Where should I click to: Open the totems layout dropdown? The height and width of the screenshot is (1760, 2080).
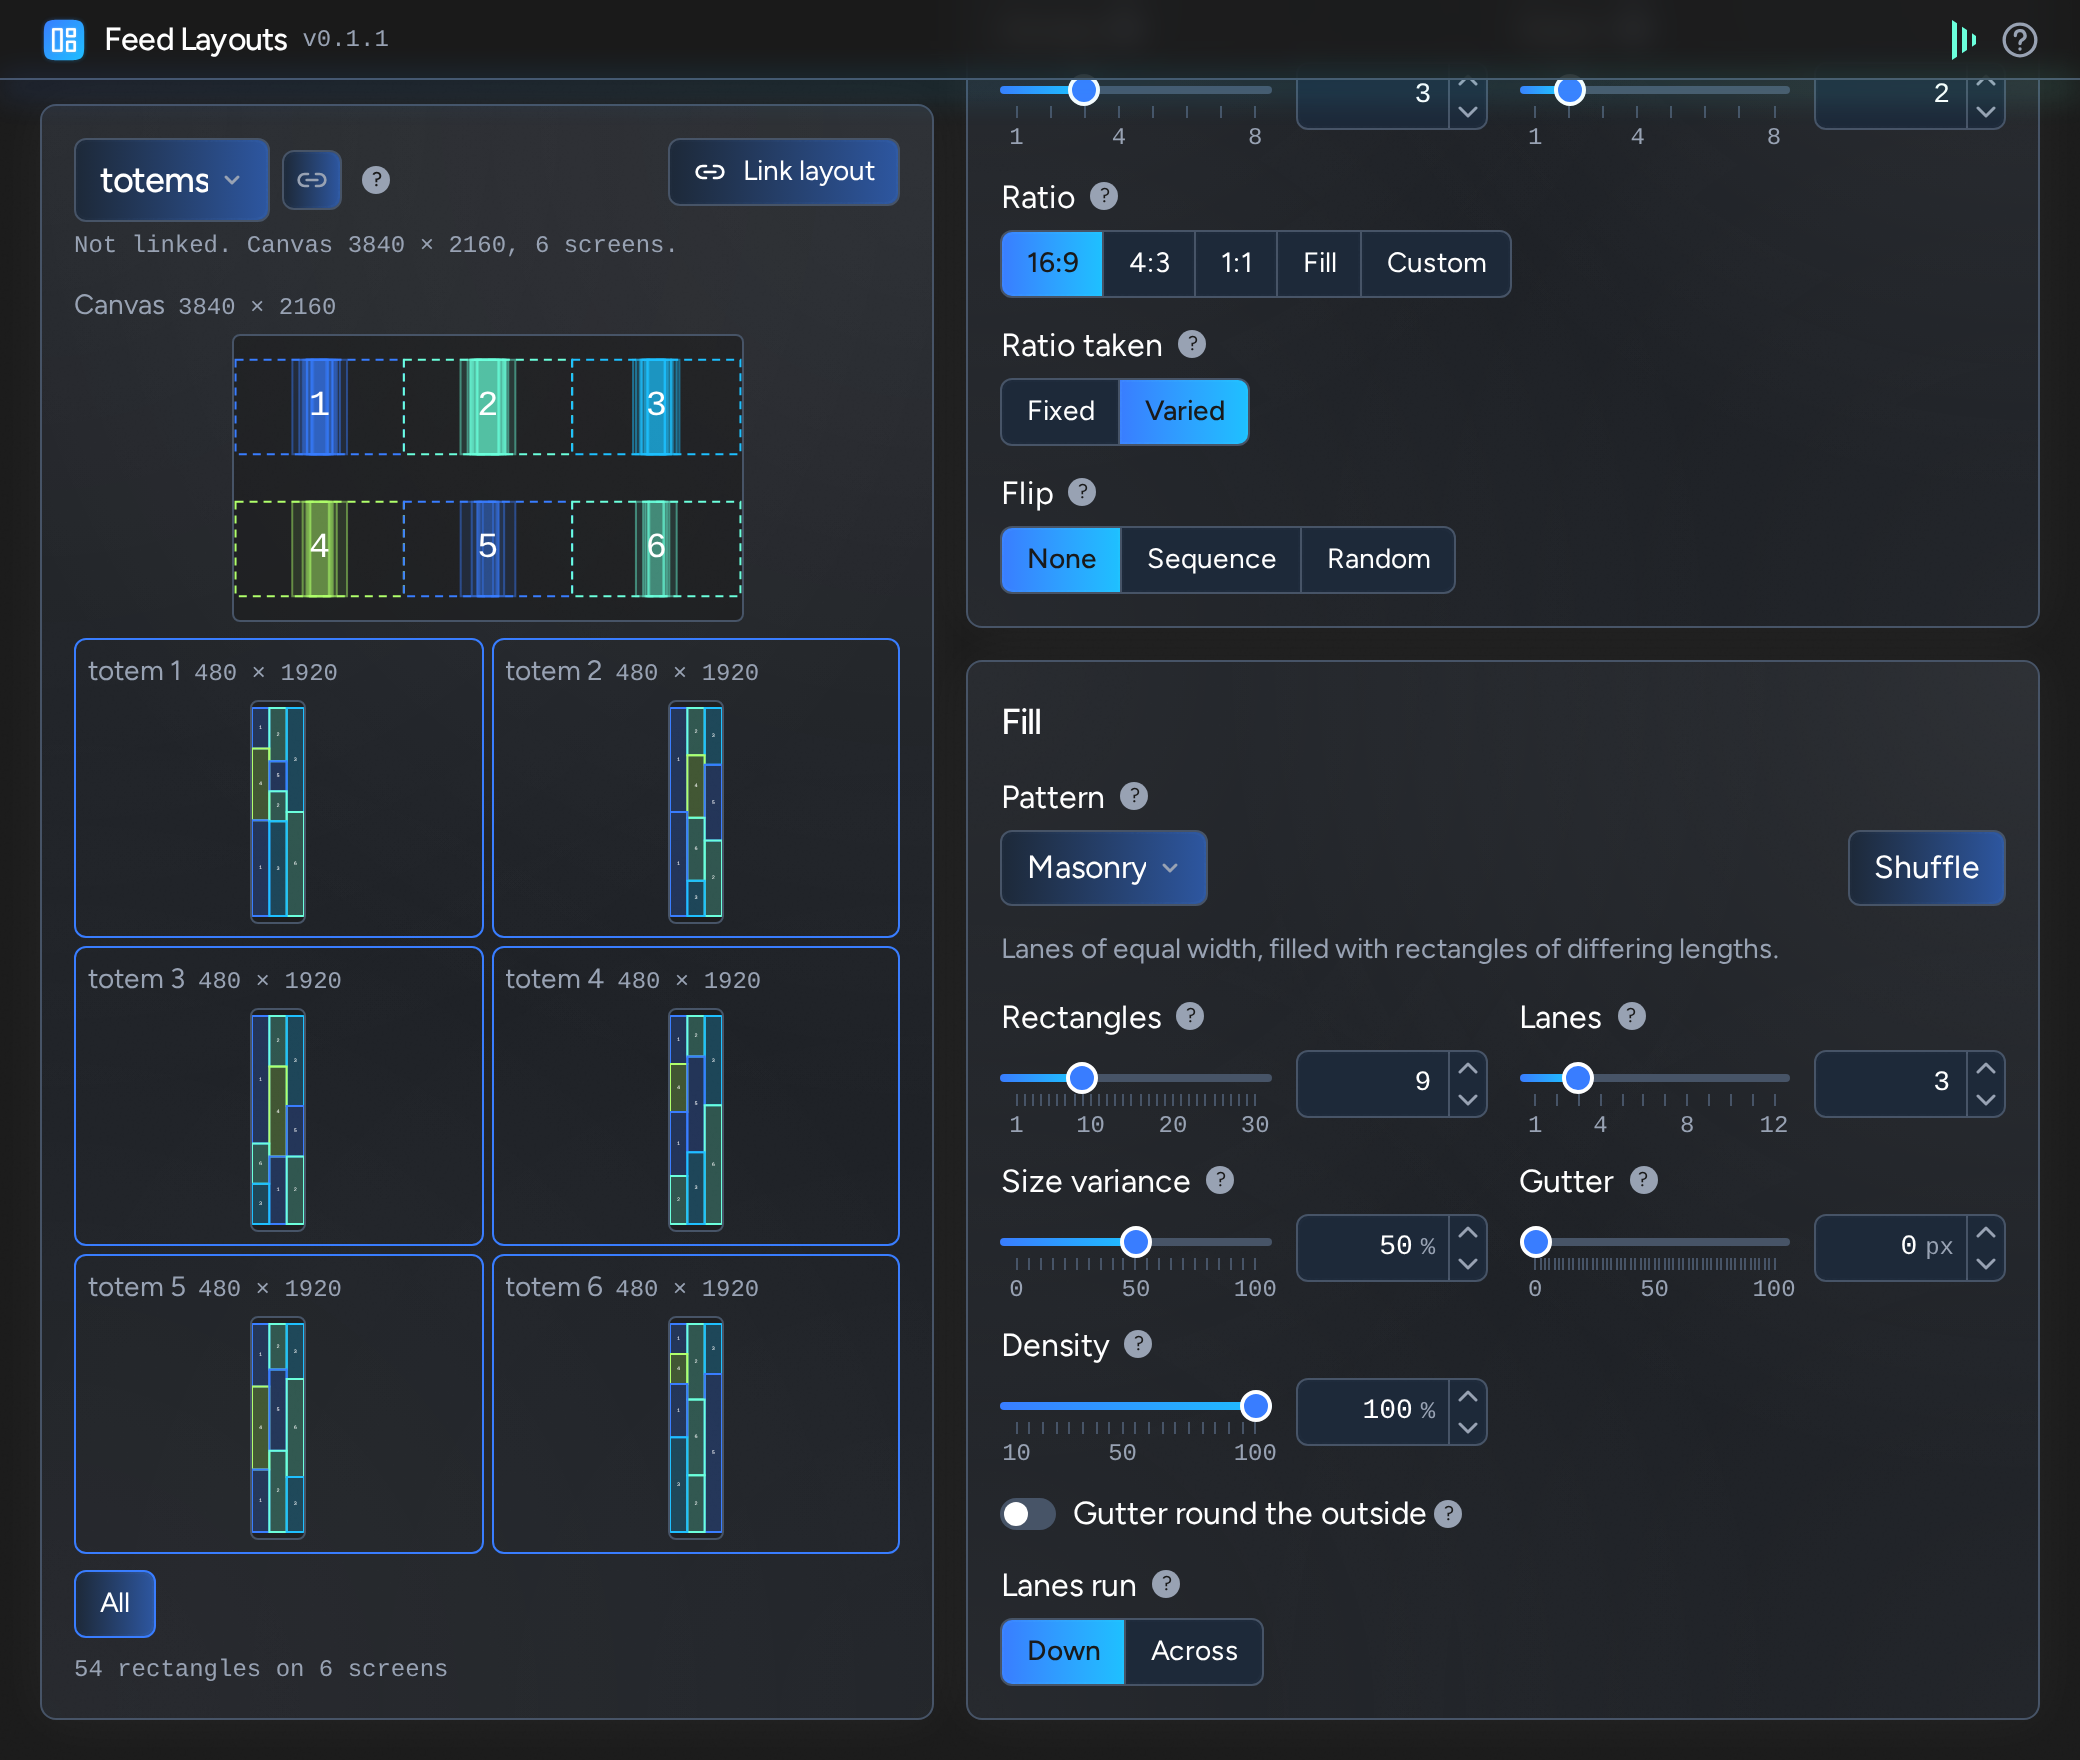point(172,180)
